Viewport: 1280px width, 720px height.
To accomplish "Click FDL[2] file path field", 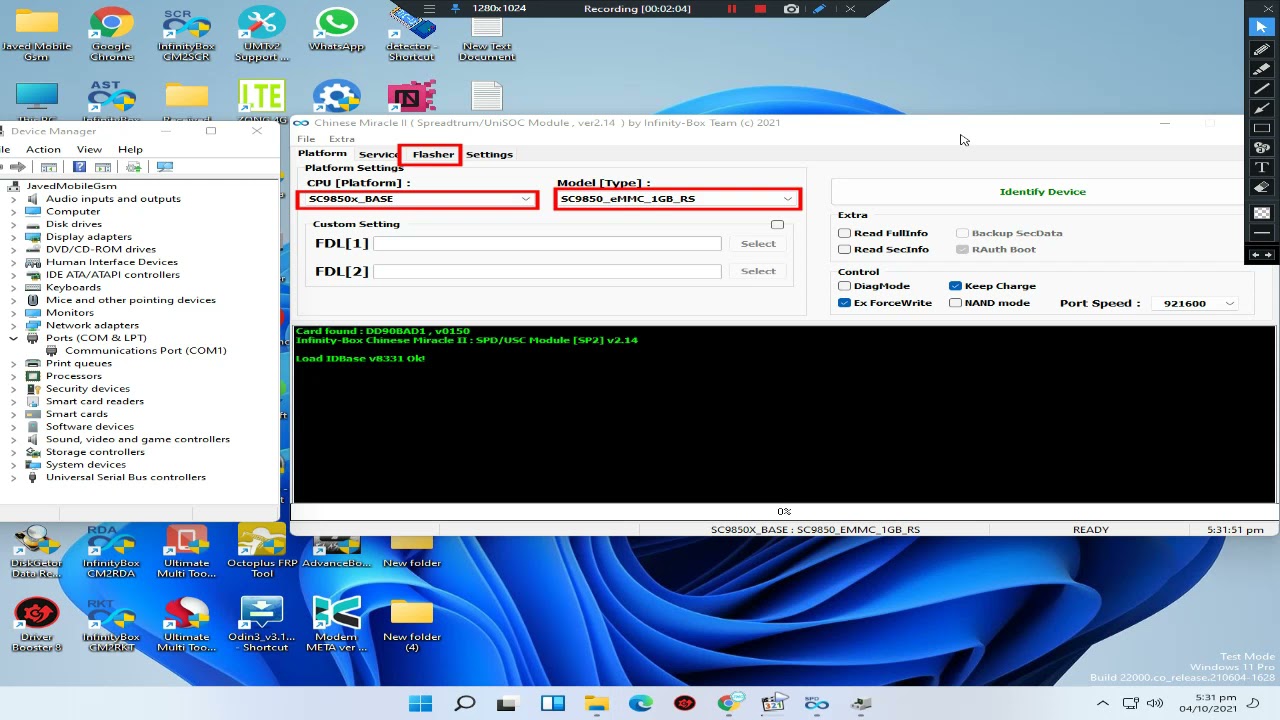I will [x=547, y=271].
